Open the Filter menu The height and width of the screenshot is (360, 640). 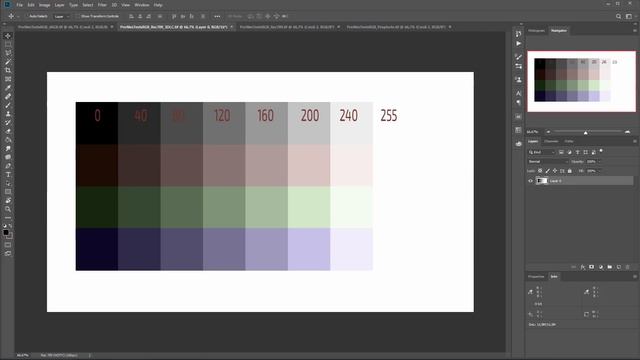pyautogui.click(x=102, y=5)
